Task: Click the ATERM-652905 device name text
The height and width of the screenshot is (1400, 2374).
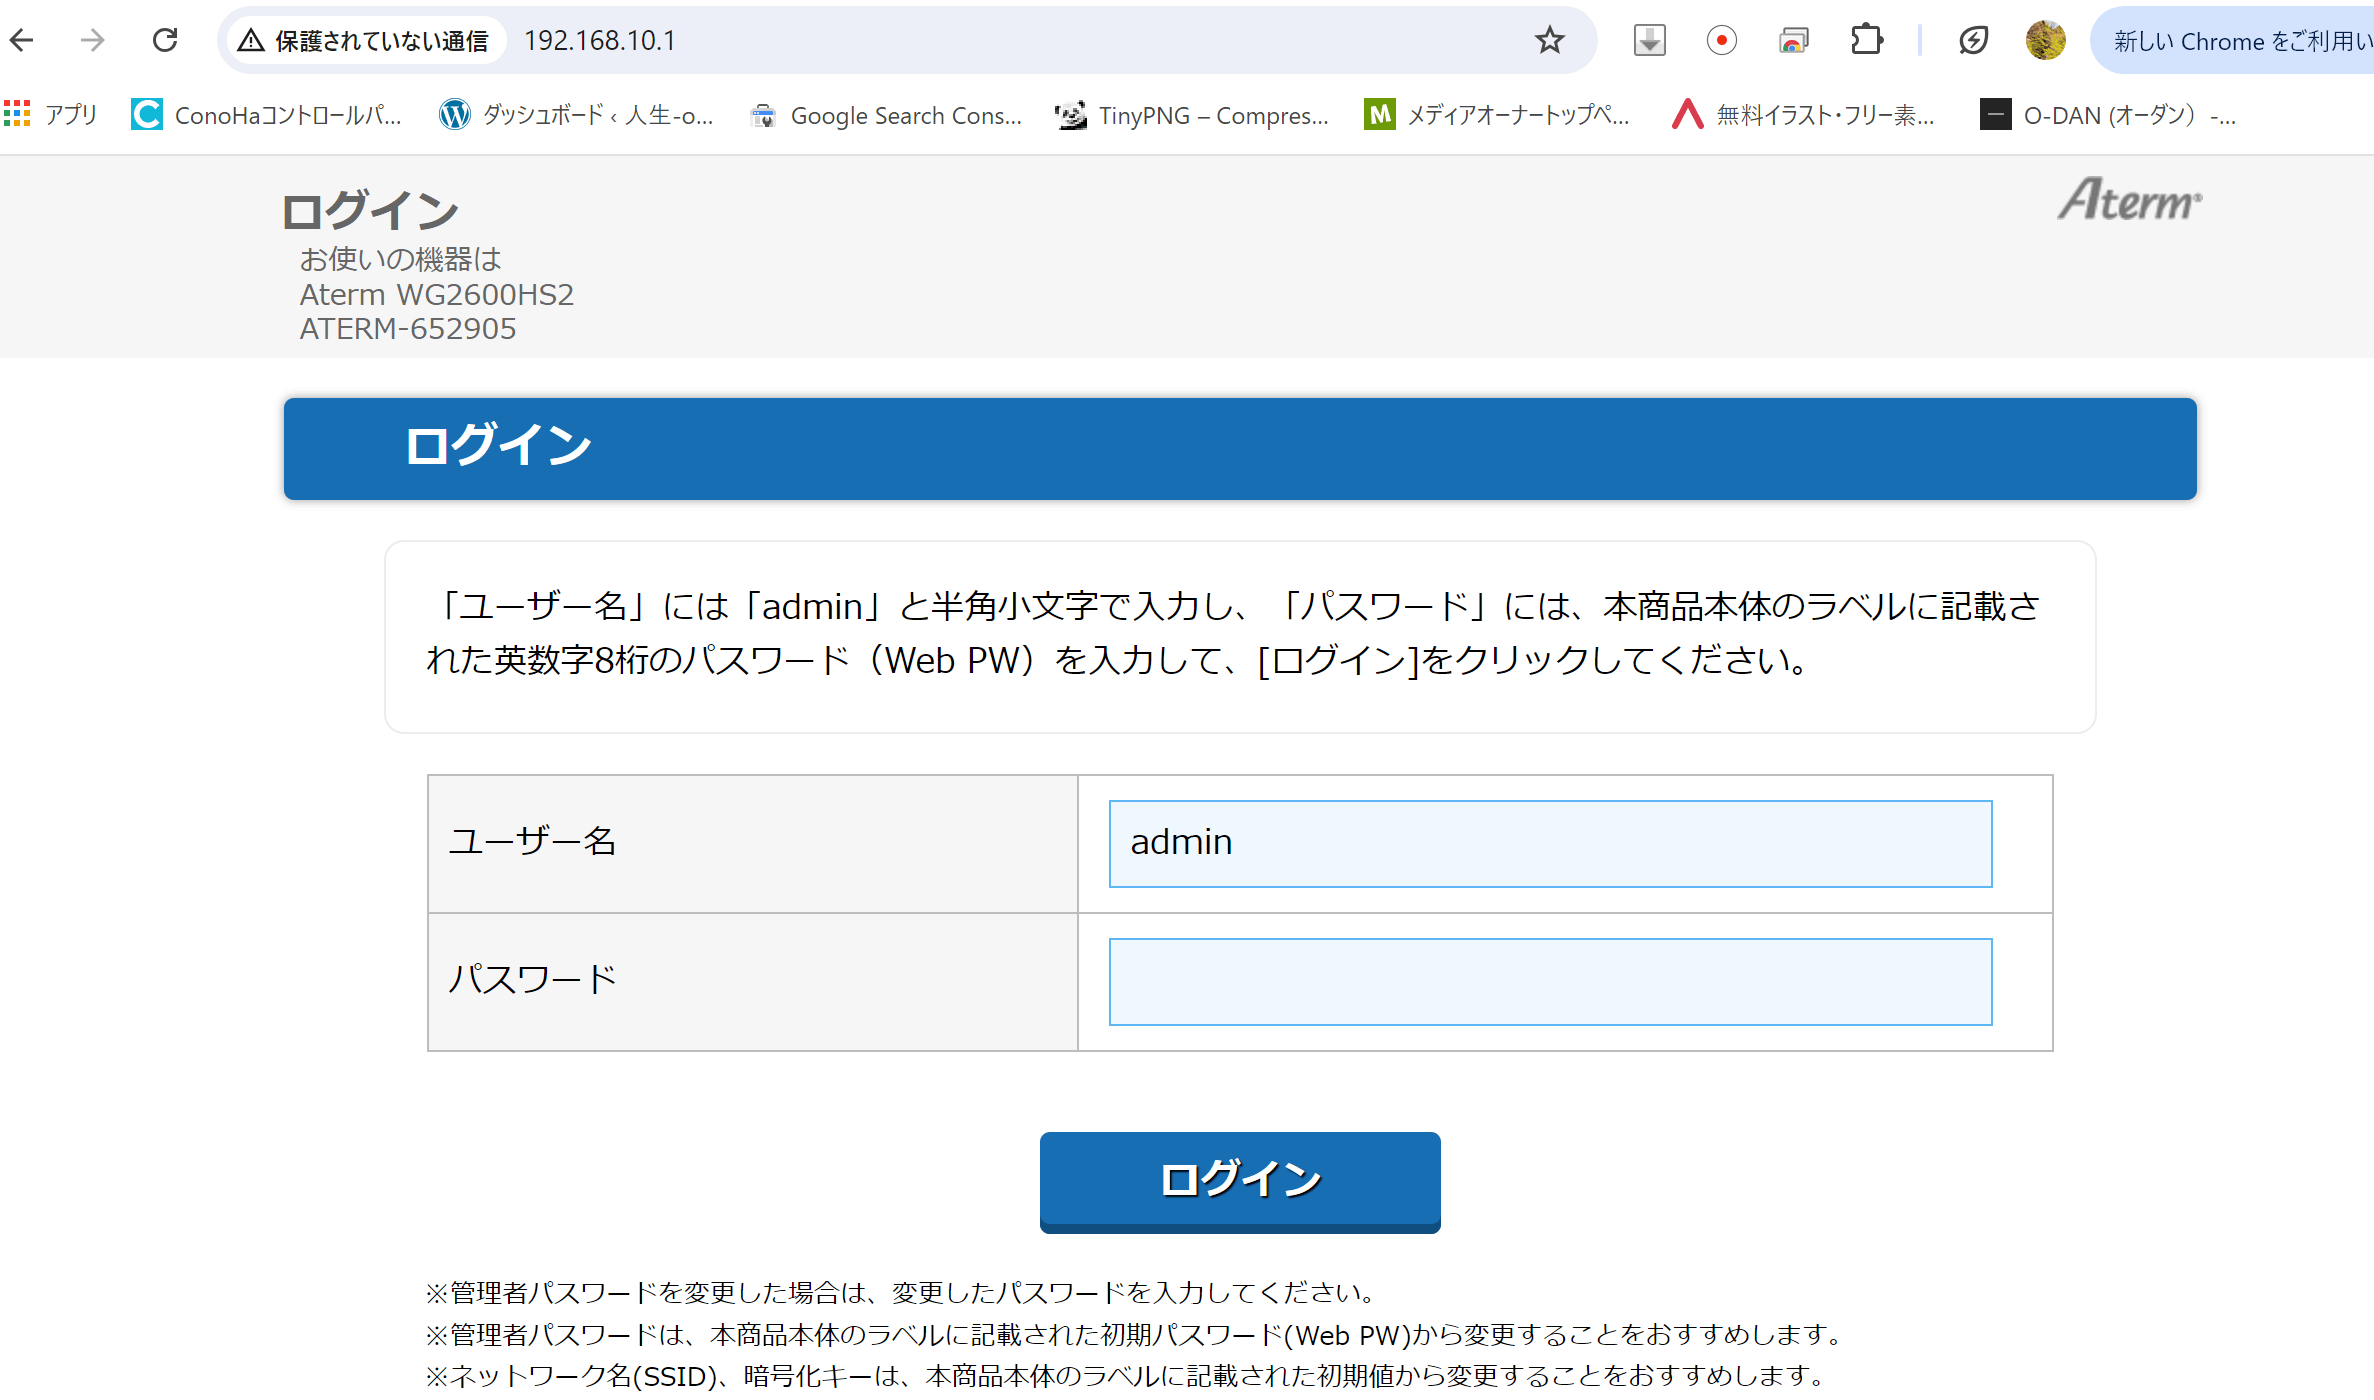Action: click(x=408, y=328)
